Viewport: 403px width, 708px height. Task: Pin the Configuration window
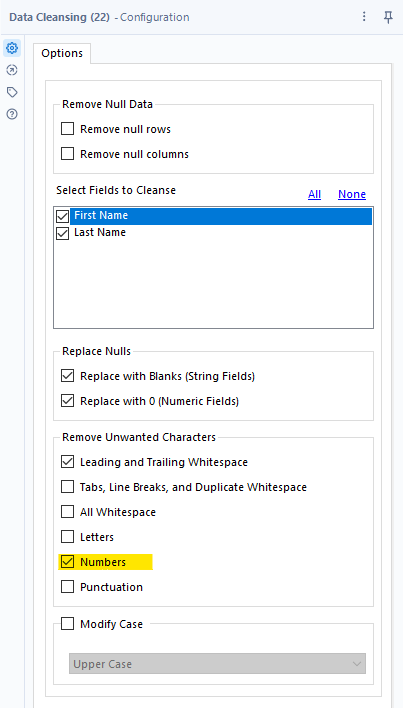(388, 17)
